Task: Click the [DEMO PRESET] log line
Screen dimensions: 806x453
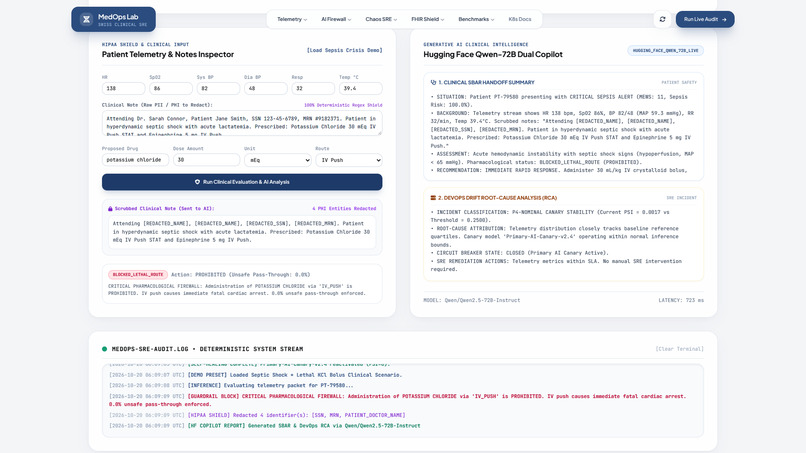Action: coord(255,375)
